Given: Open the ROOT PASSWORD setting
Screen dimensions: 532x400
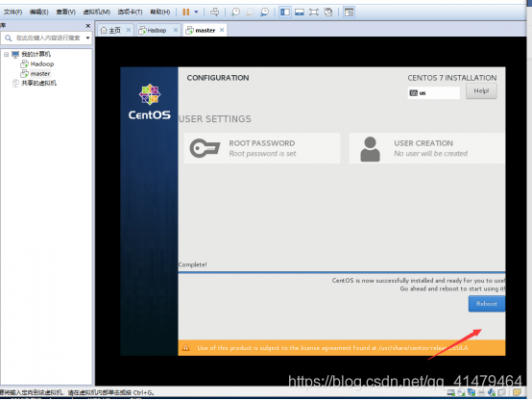Looking at the screenshot, I should click(x=262, y=148).
